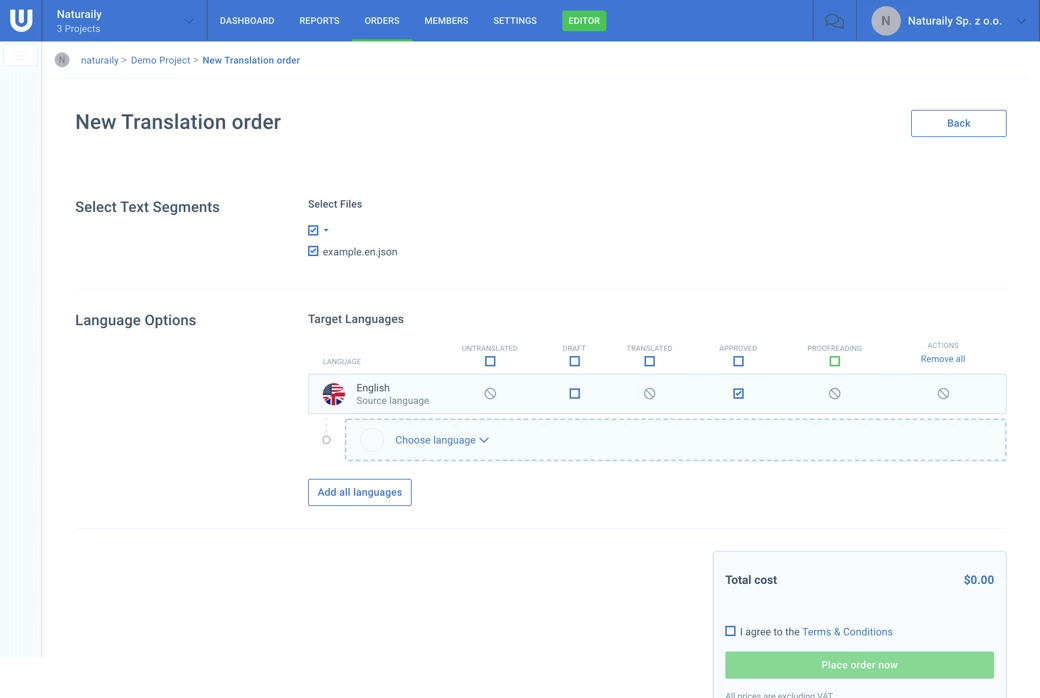Go to the Dashboard tab
Viewport: 1040px width, 698px height.
[x=247, y=21]
